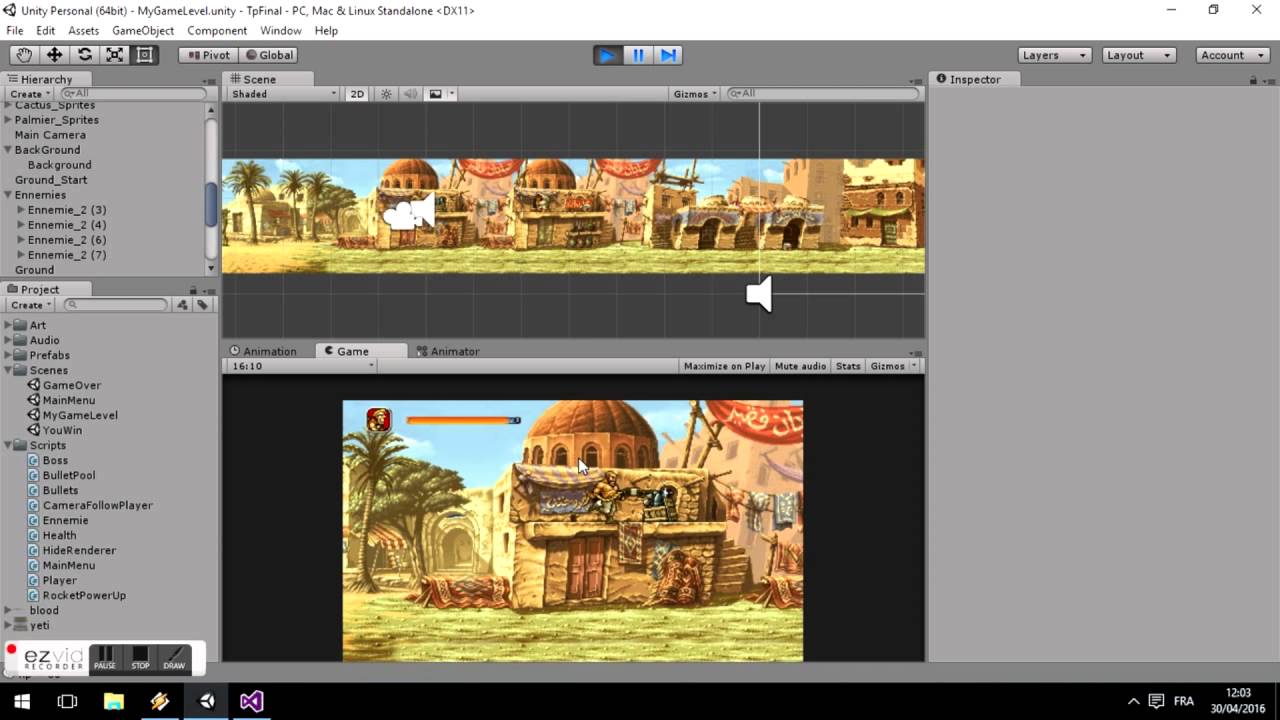Click the Search by Label icon in Project

[x=202, y=305]
